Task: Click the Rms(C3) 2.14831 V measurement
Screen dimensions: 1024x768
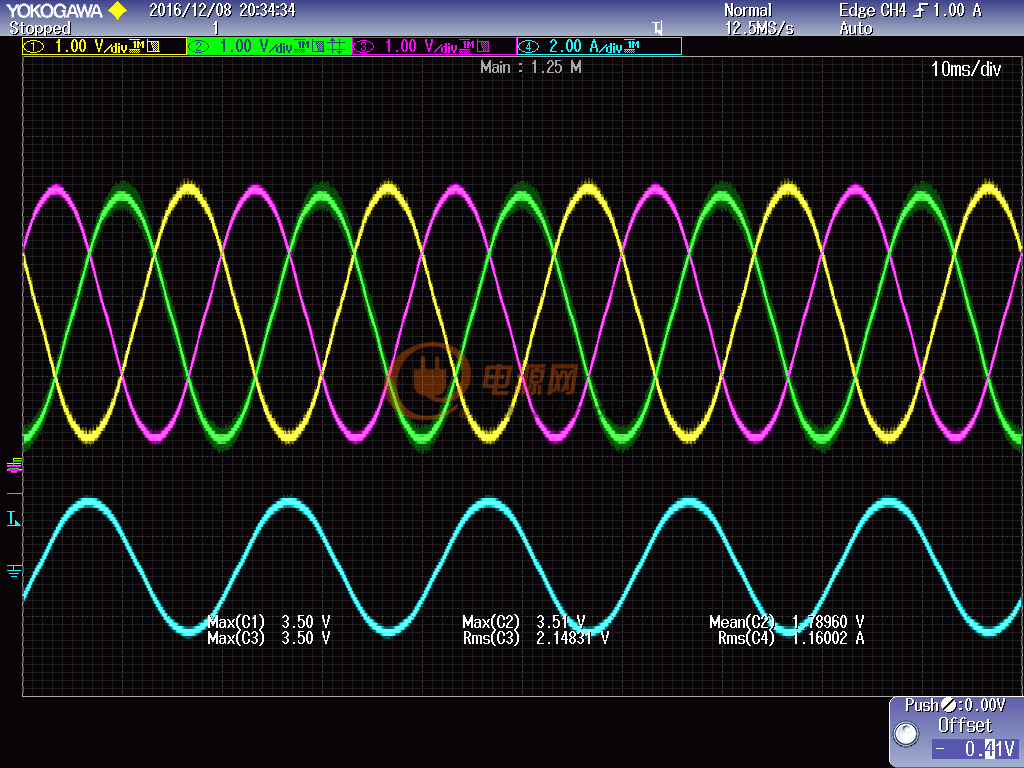Action: click(x=536, y=637)
